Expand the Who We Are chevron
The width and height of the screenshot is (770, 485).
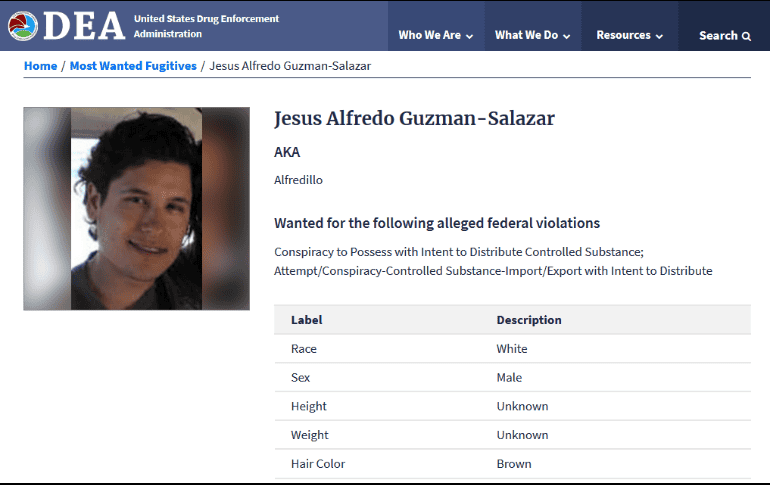pyautogui.click(x=469, y=36)
